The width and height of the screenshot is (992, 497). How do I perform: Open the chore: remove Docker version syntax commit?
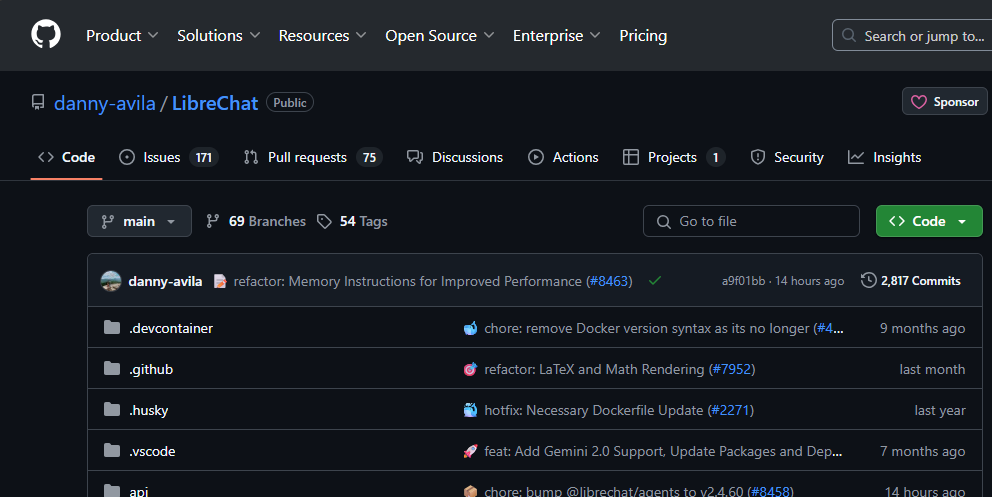[647, 328]
